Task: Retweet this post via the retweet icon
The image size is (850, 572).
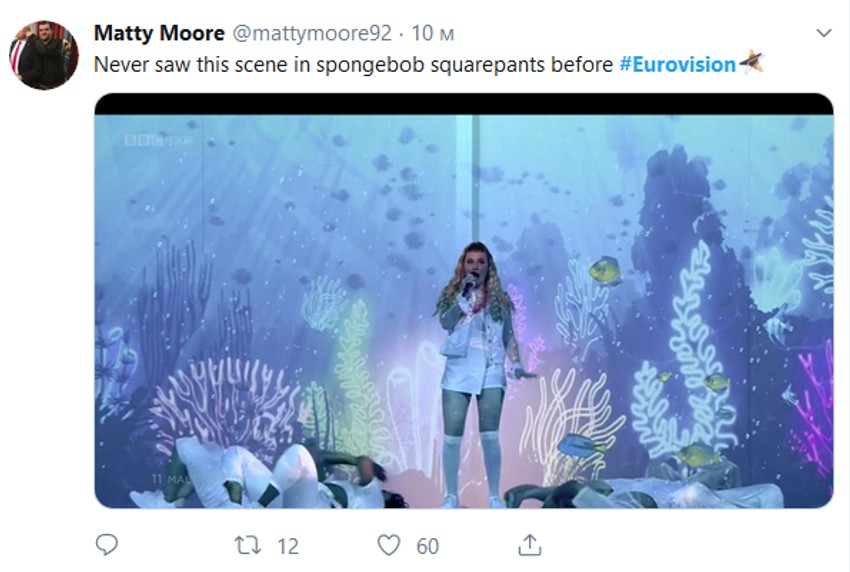Action: pyautogui.click(x=247, y=545)
